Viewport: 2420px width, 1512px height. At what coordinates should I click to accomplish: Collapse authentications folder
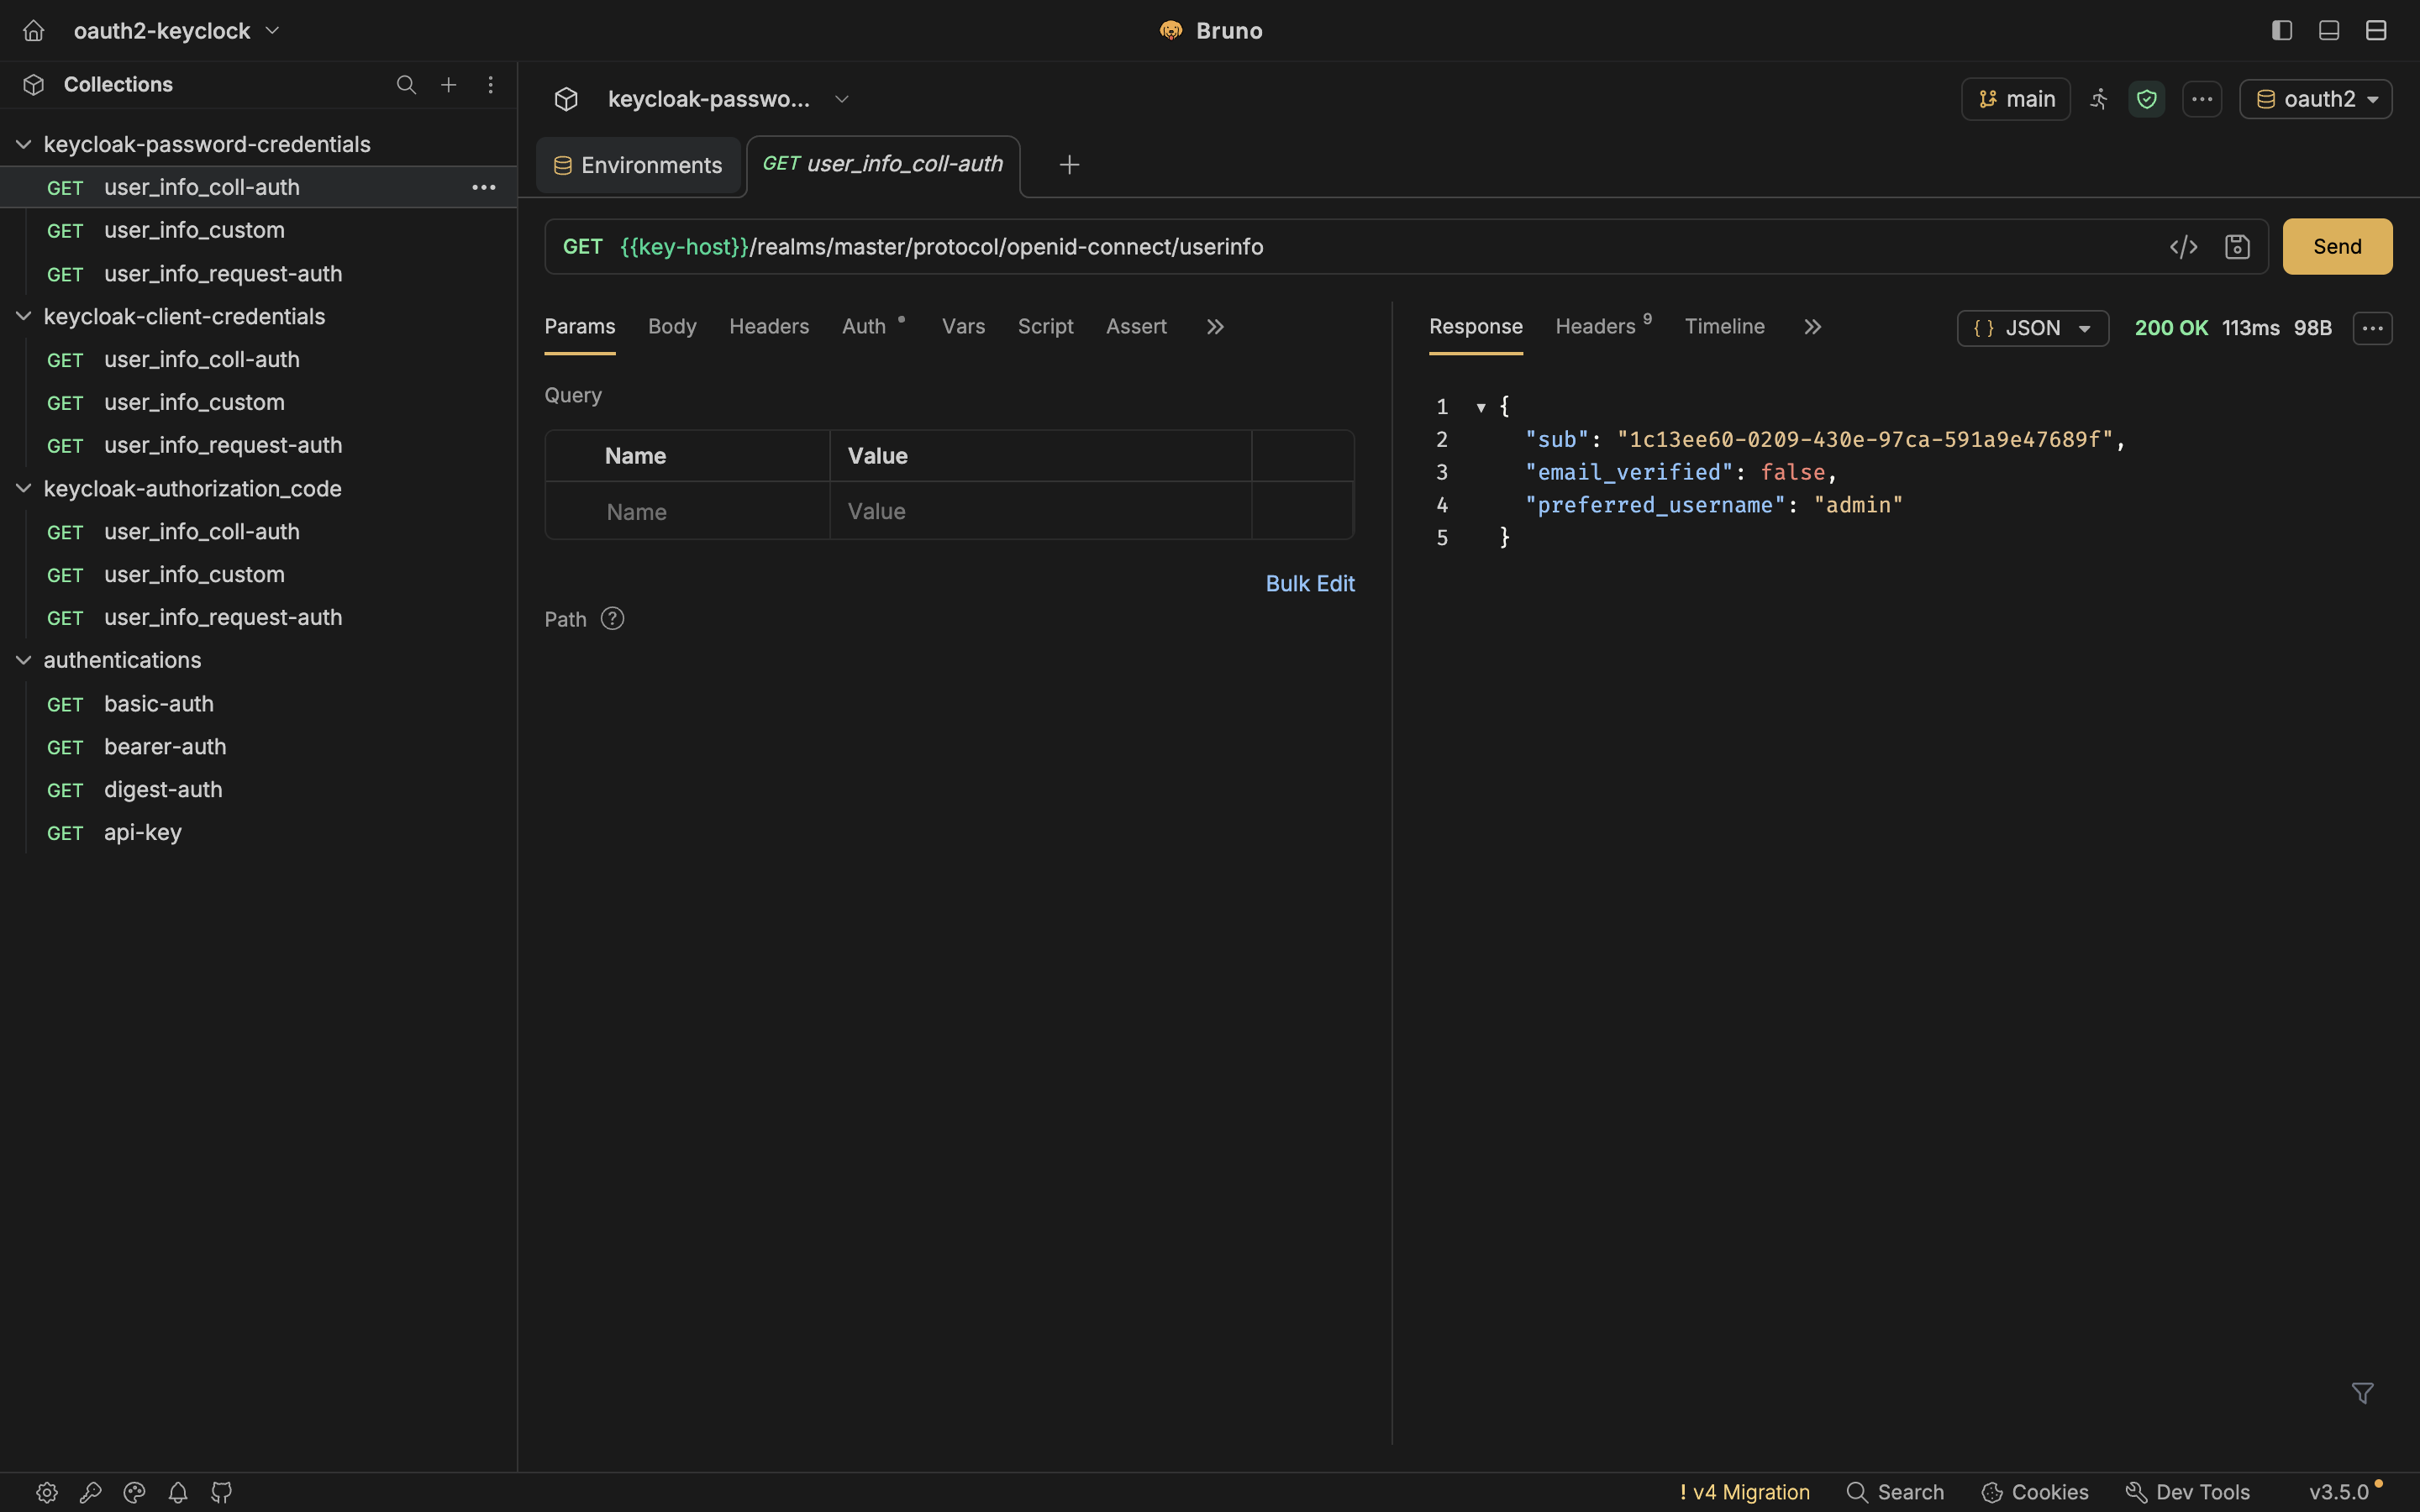[23, 660]
